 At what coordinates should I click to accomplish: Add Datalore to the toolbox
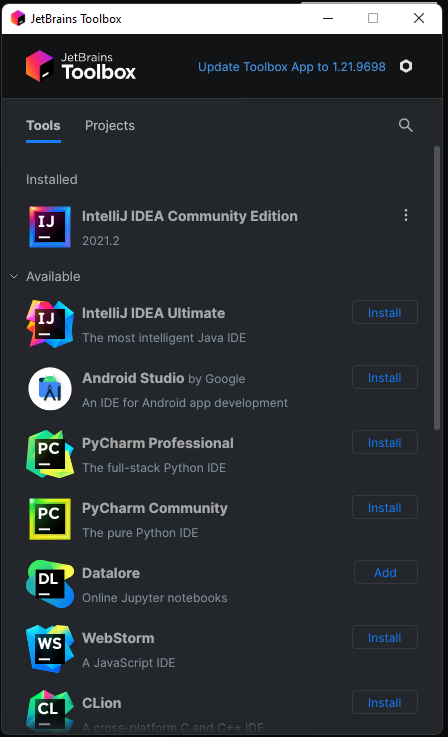pyautogui.click(x=385, y=572)
